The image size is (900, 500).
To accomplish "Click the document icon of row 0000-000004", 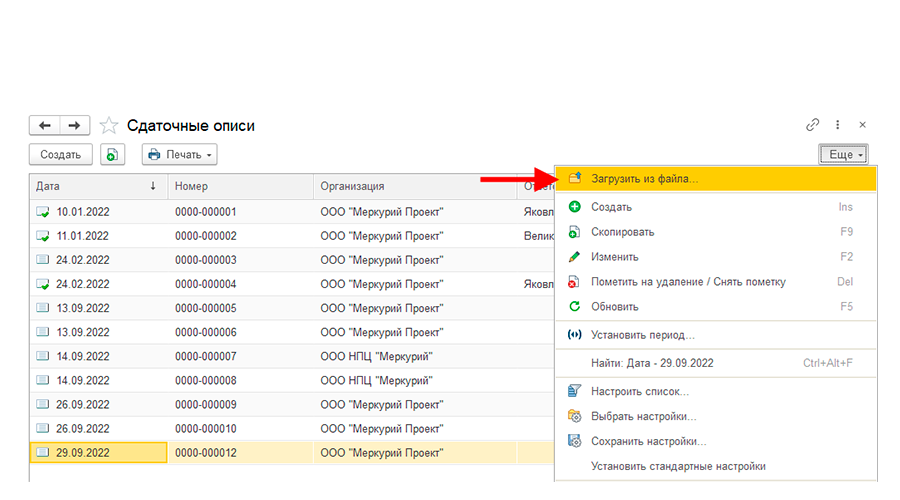I will [x=42, y=284].
